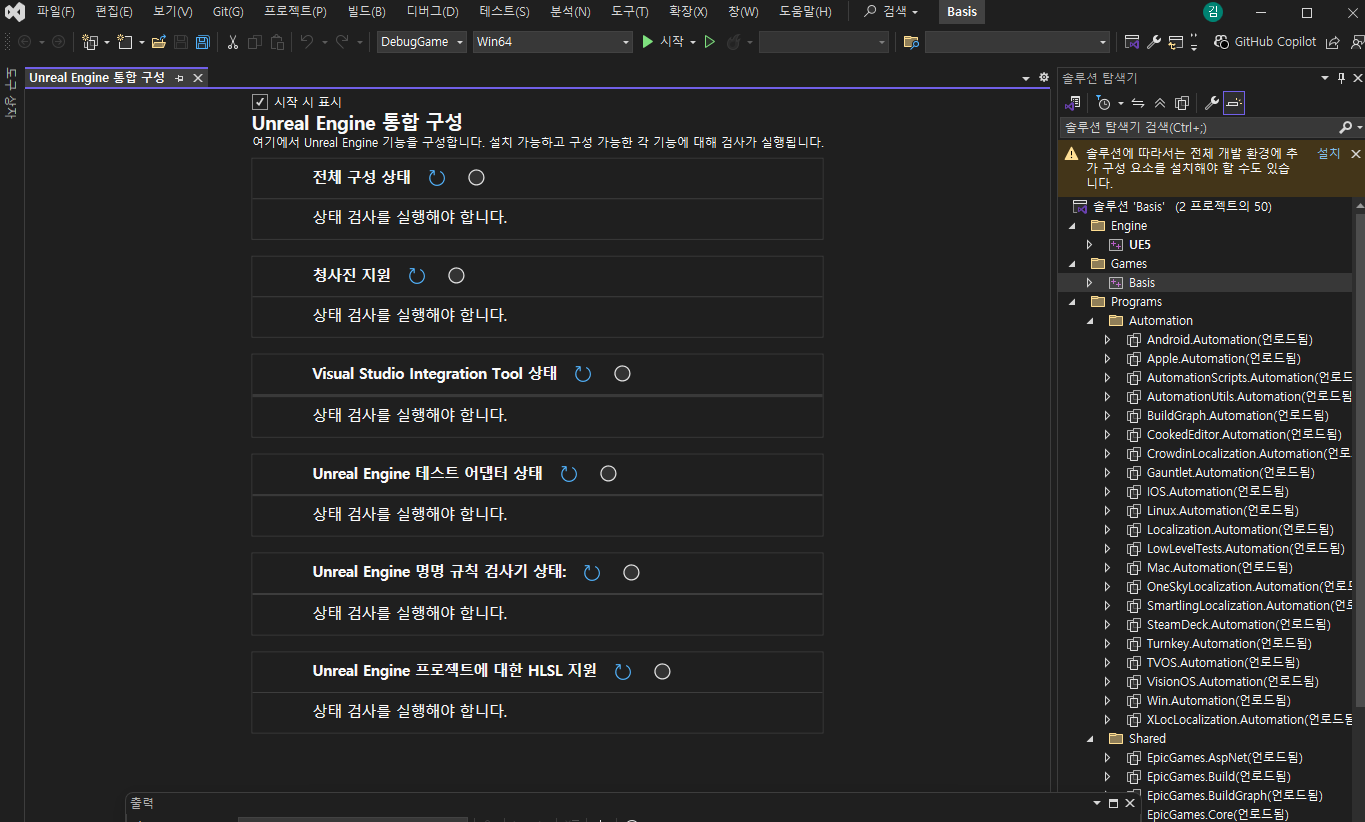Screen dimensions: 1365x822
Task: Open the Git(G) menu
Action: click(x=228, y=12)
